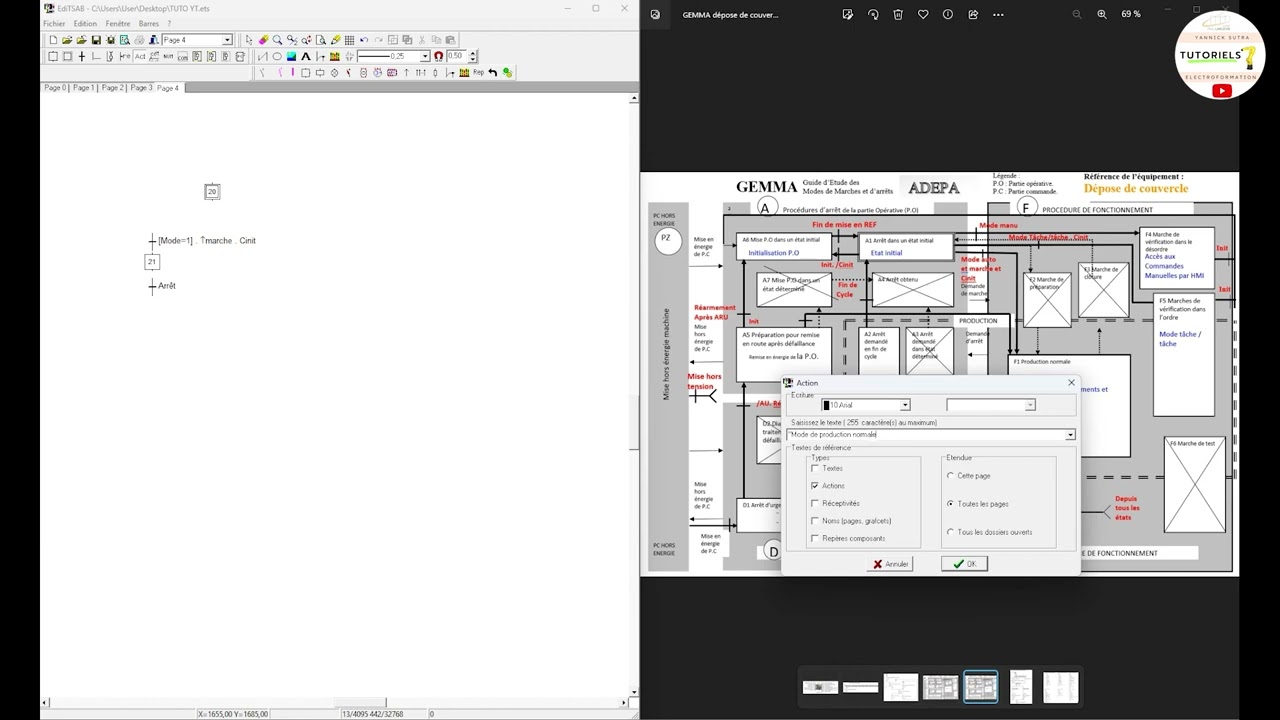This screenshot has width=1280, height=720.
Task: Select the 'Act' action tool in EdiTSAB
Action: point(140,56)
